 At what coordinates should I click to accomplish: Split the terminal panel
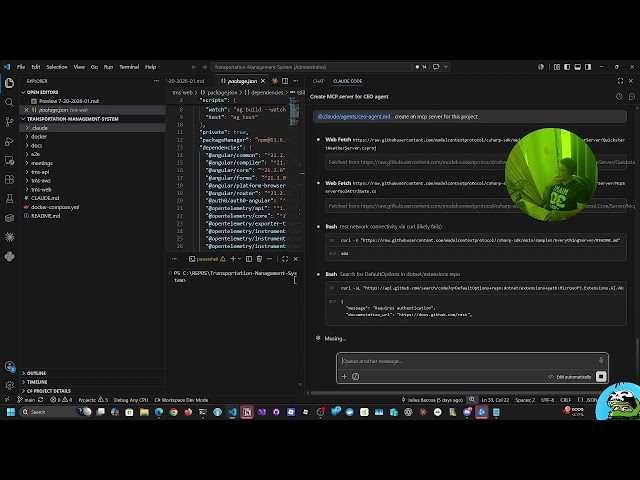tap(249, 259)
